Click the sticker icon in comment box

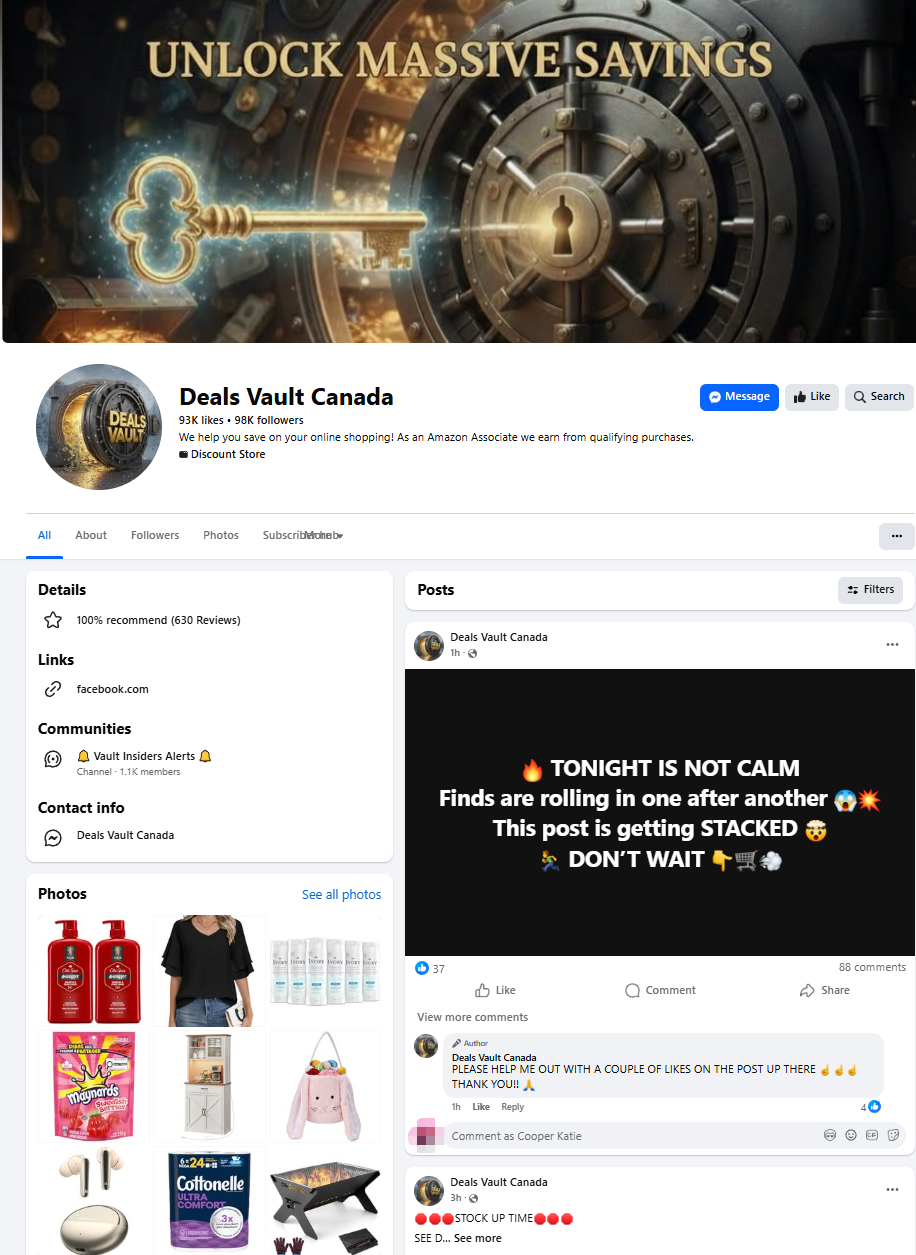(x=893, y=1135)
